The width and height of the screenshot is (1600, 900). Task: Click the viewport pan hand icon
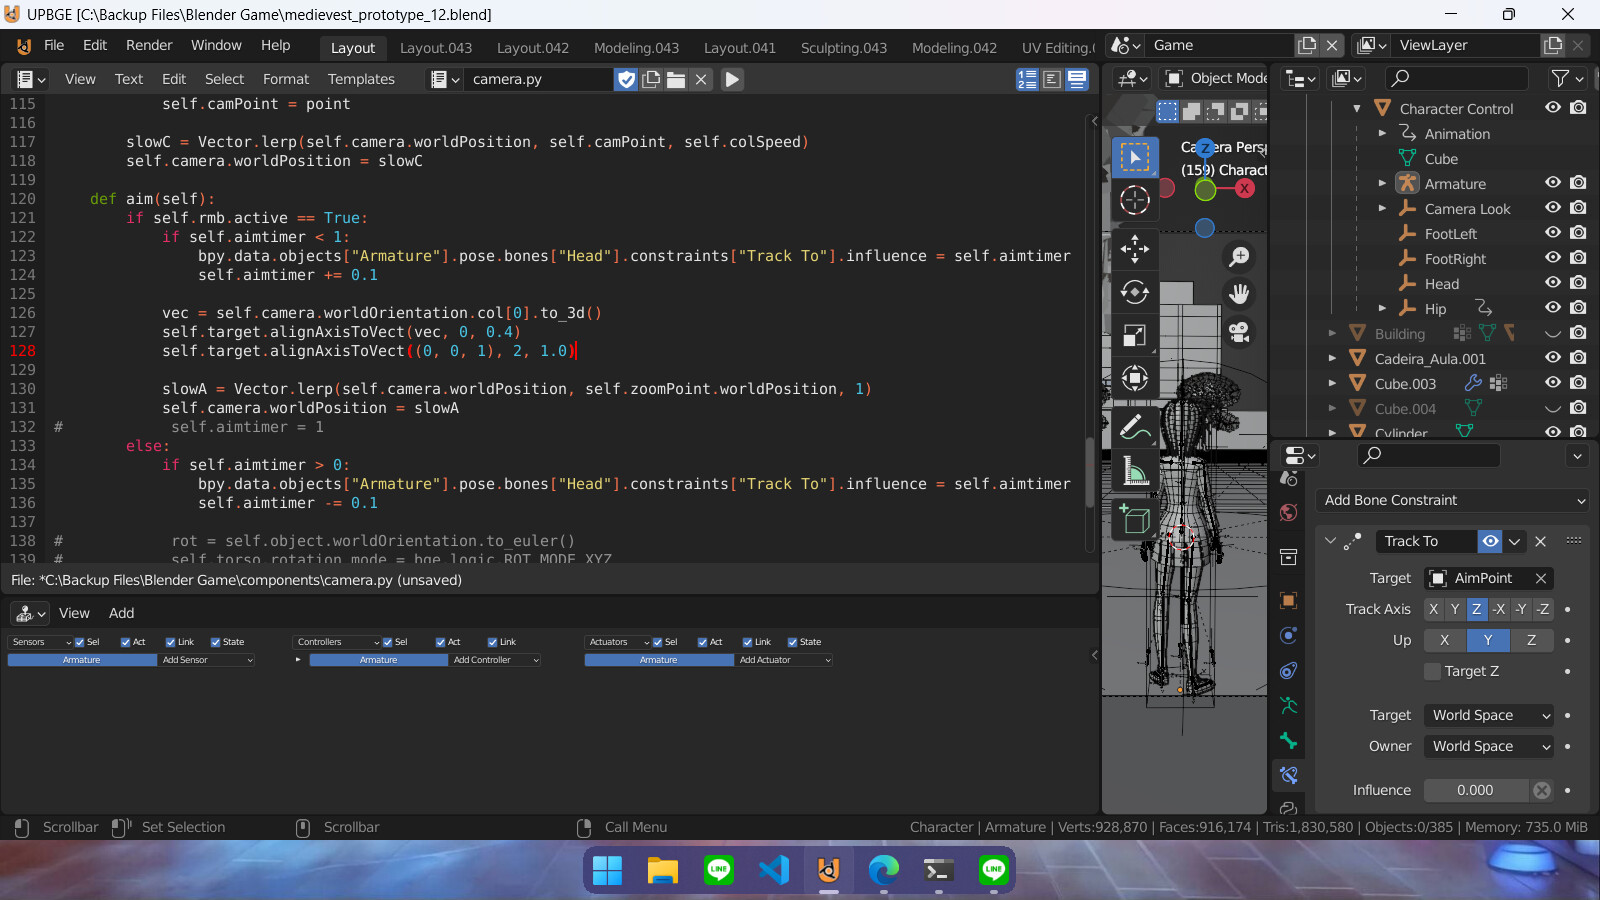[1240, 293]
